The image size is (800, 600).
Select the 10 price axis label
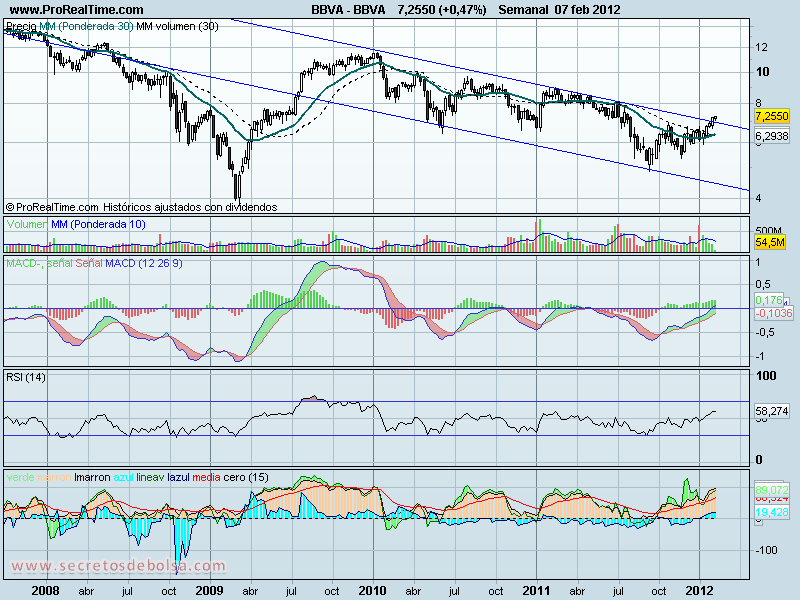coord(762,72)
